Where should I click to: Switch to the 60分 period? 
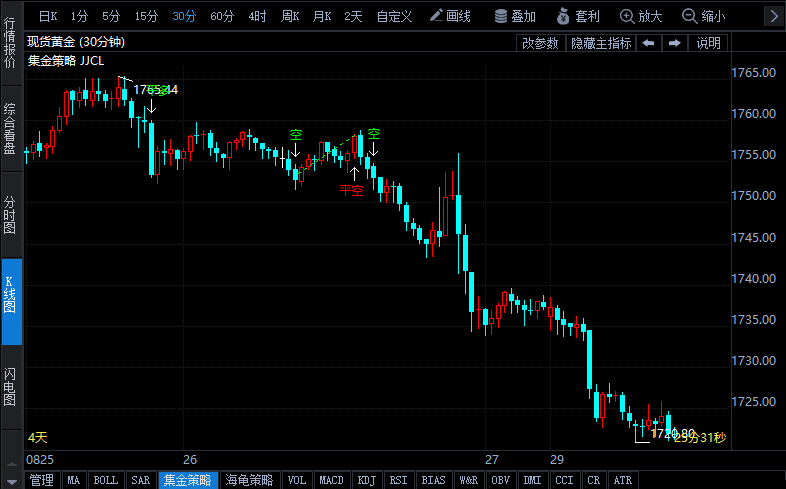(222, 17)
